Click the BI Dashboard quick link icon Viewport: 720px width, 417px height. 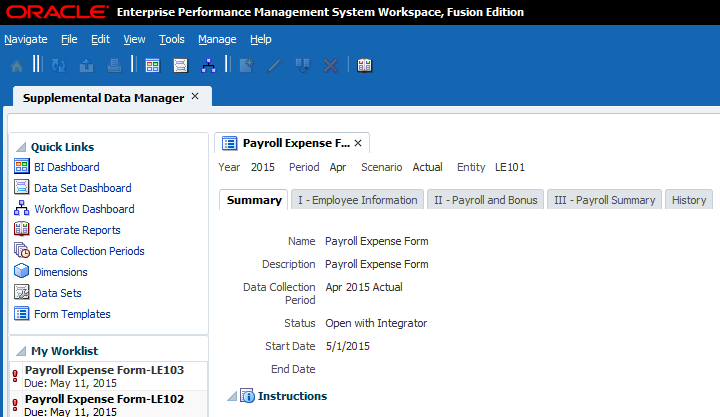(22, 166)
